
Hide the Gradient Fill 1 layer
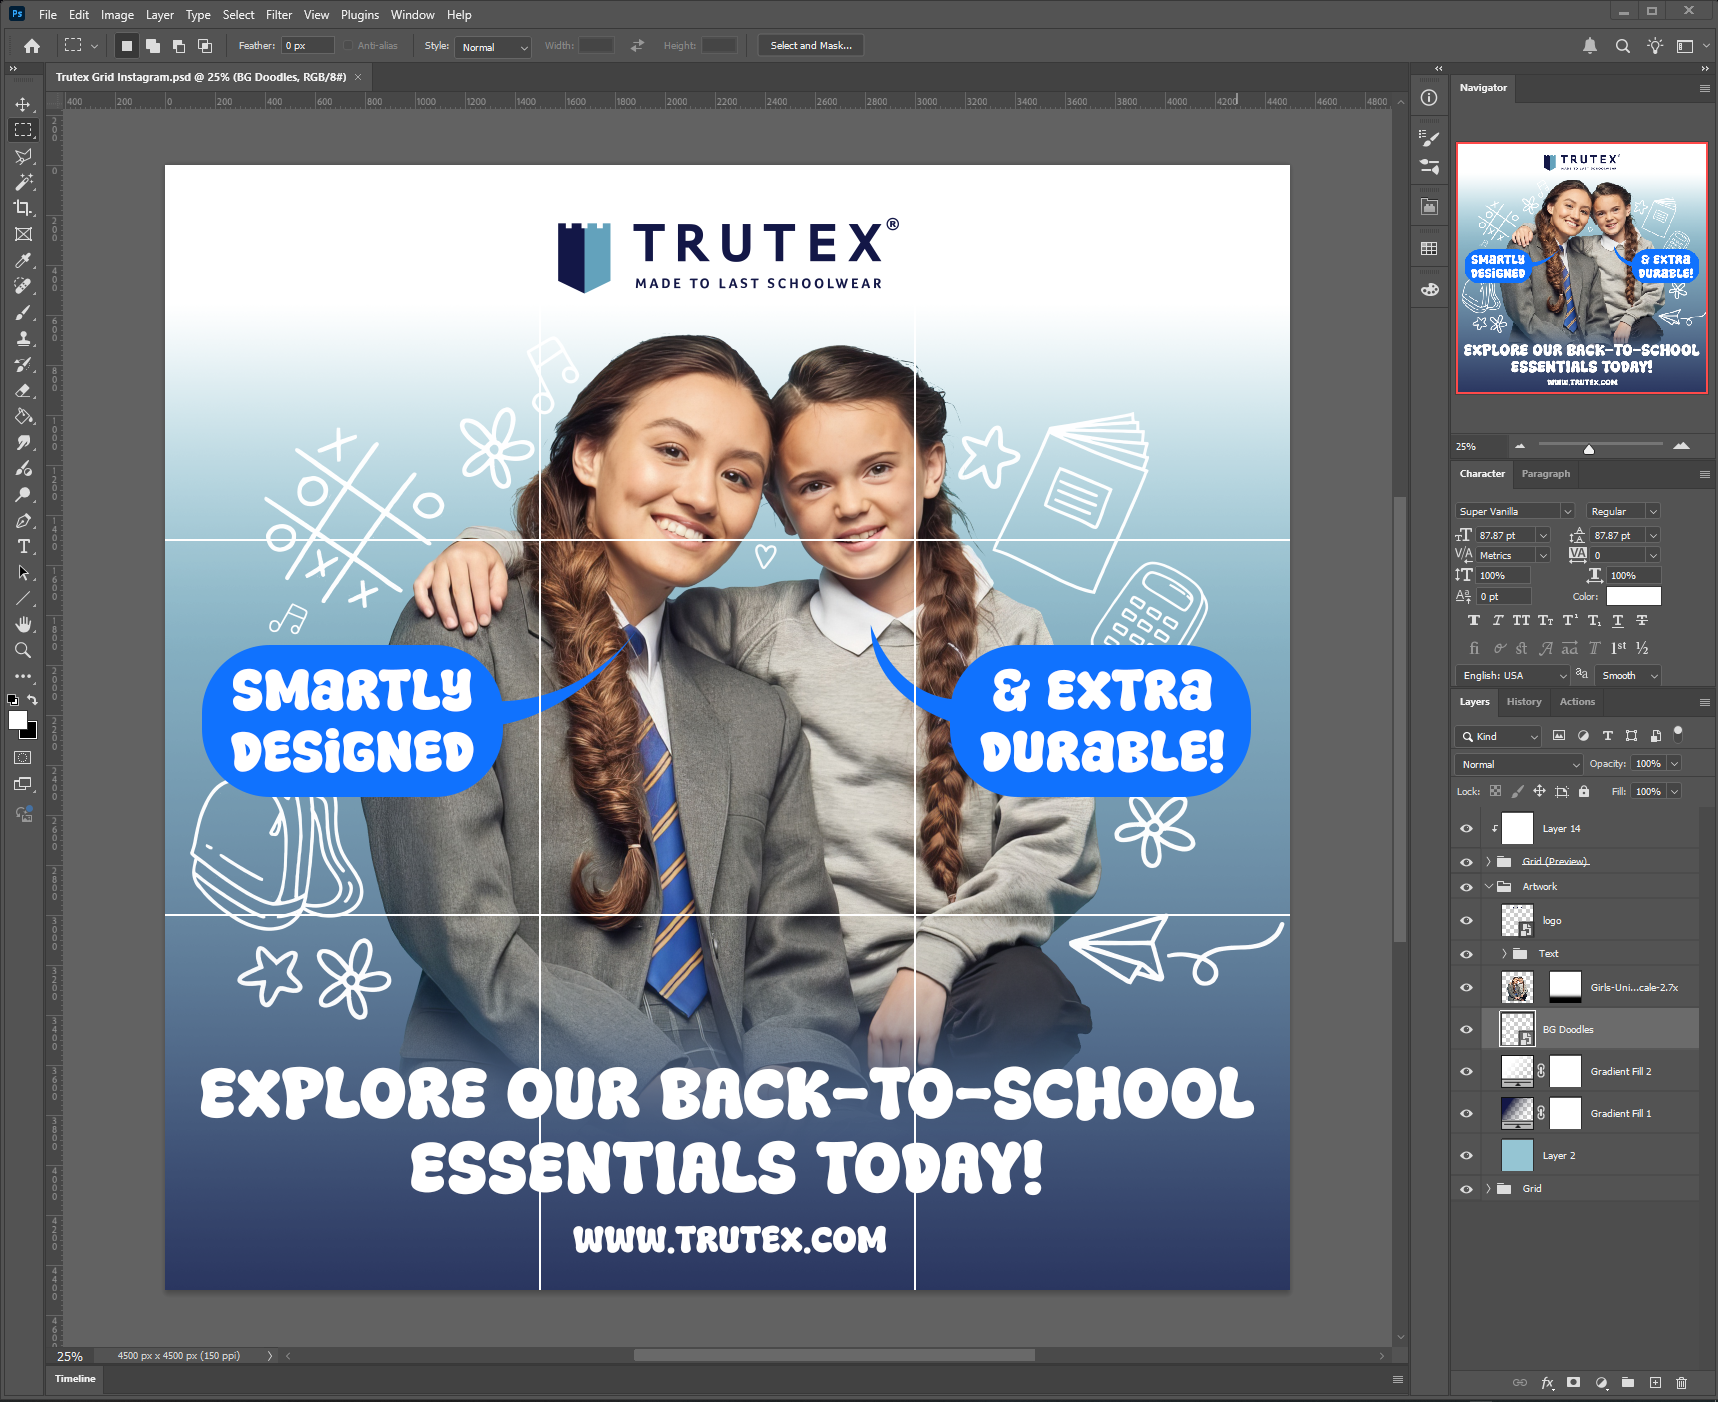pos(1466,1114)
